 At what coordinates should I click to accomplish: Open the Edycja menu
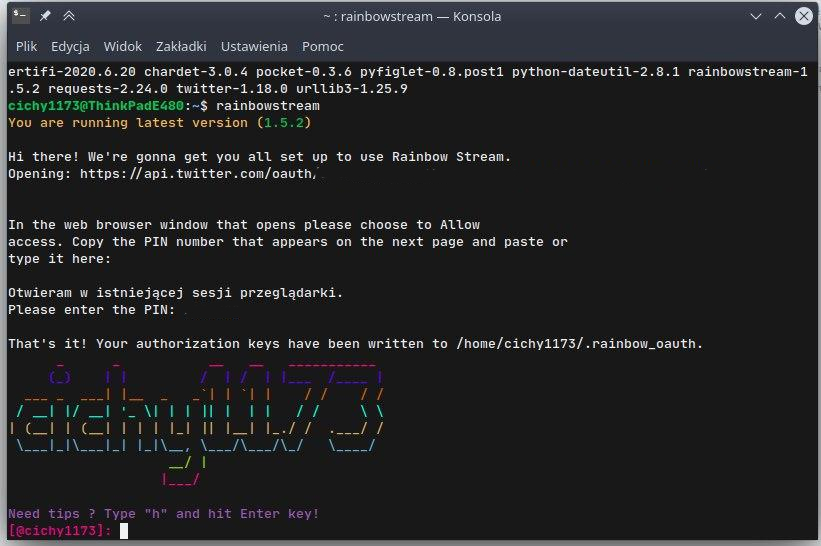tap(70, 46)
